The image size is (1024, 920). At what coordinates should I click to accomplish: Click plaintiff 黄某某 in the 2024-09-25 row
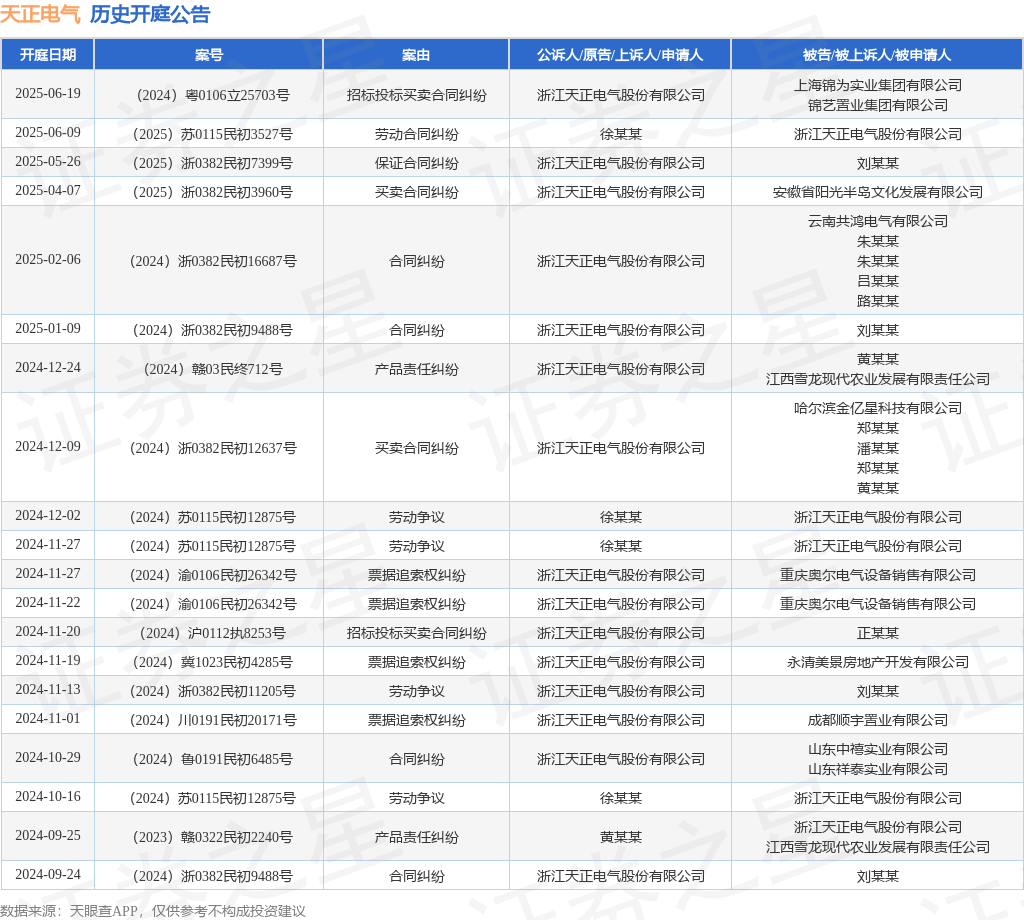point(620,838)
